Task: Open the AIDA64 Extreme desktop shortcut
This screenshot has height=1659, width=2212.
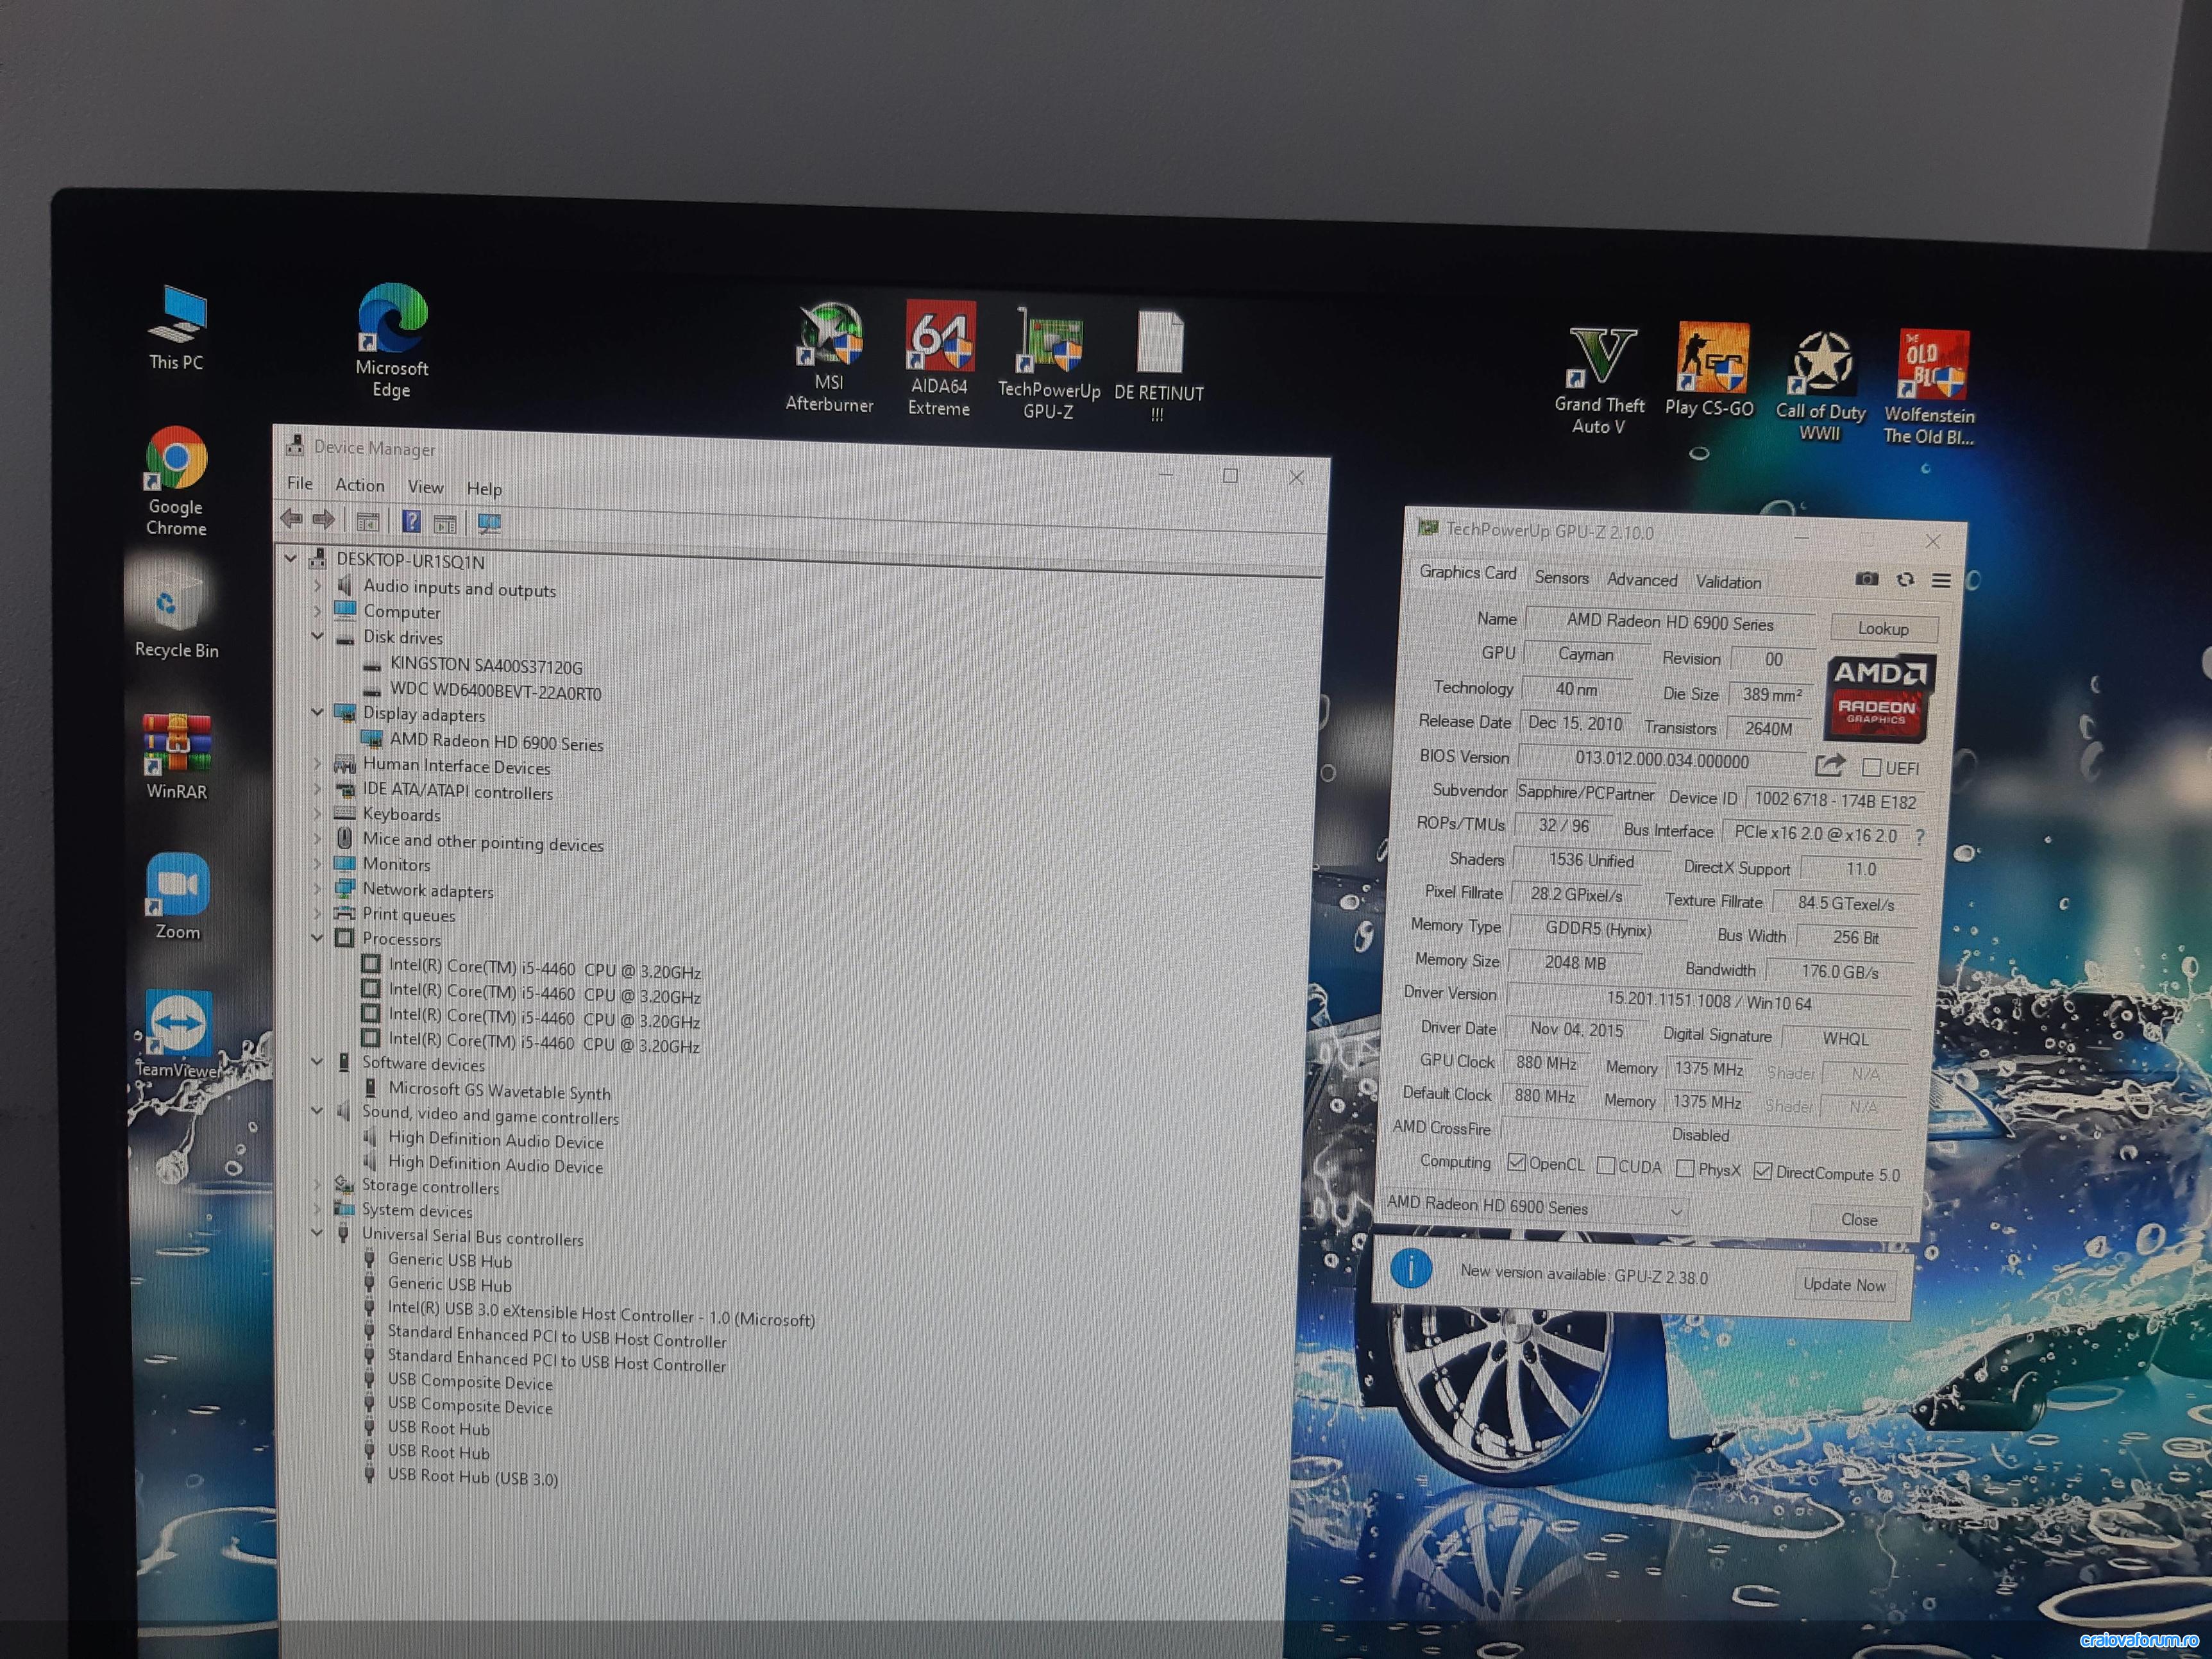Action: pyautogui.click(x=939, y=358)
